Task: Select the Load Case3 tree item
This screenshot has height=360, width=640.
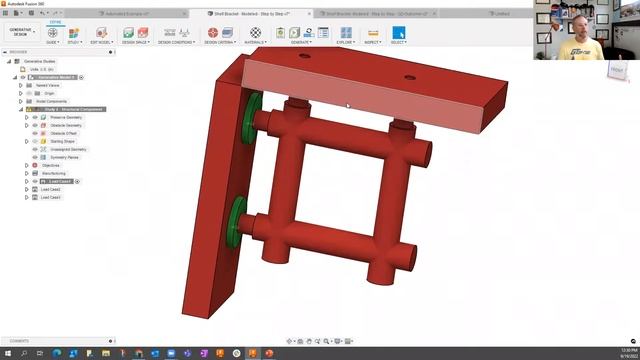Action: pos(51,198)
